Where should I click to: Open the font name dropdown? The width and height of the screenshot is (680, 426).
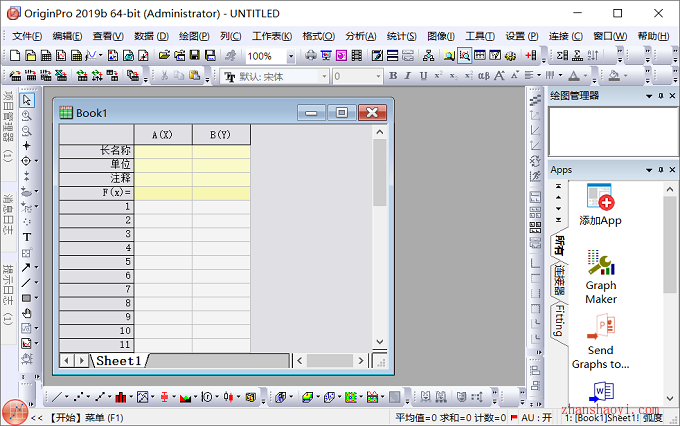click(x=324, y=77)
